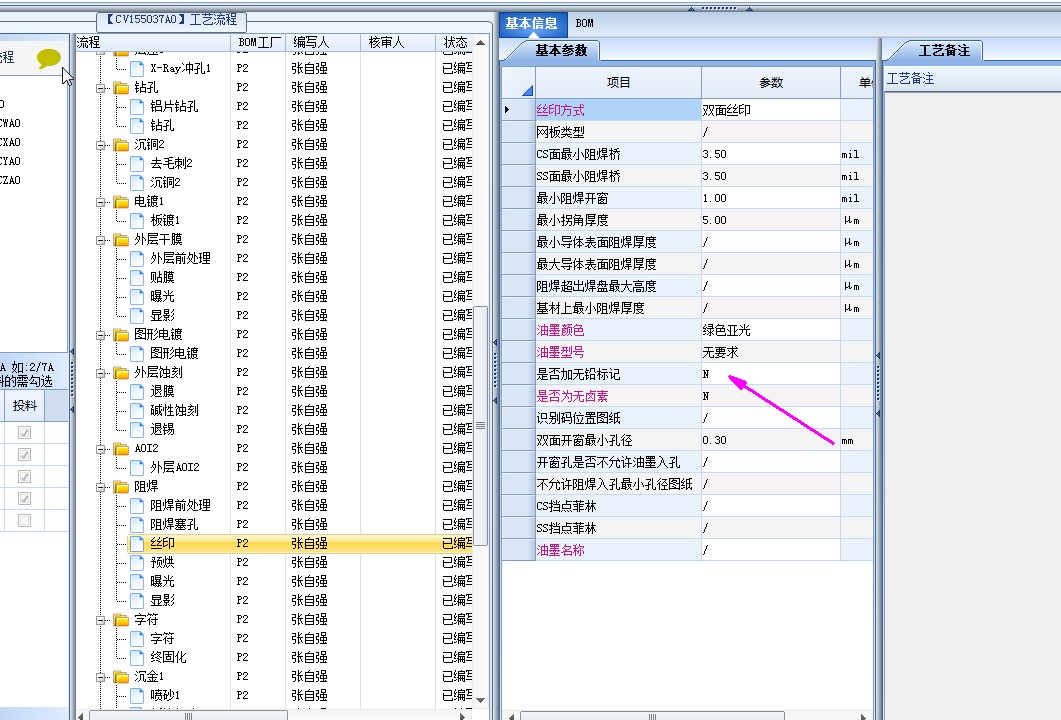Select the 显影 step under 阻焊
The image size is (1061, 720).
point(162,600)
